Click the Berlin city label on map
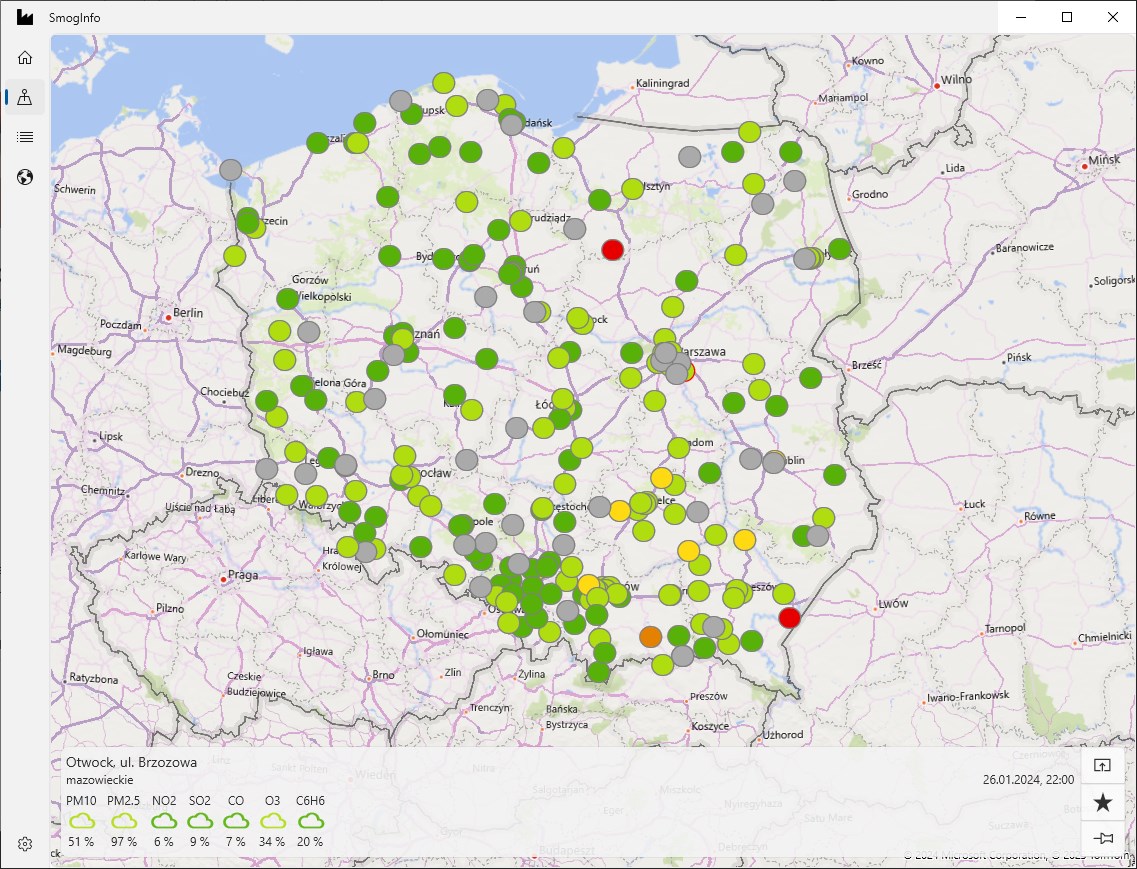This screenshot has width=1137, height=869. click(188, 313)
